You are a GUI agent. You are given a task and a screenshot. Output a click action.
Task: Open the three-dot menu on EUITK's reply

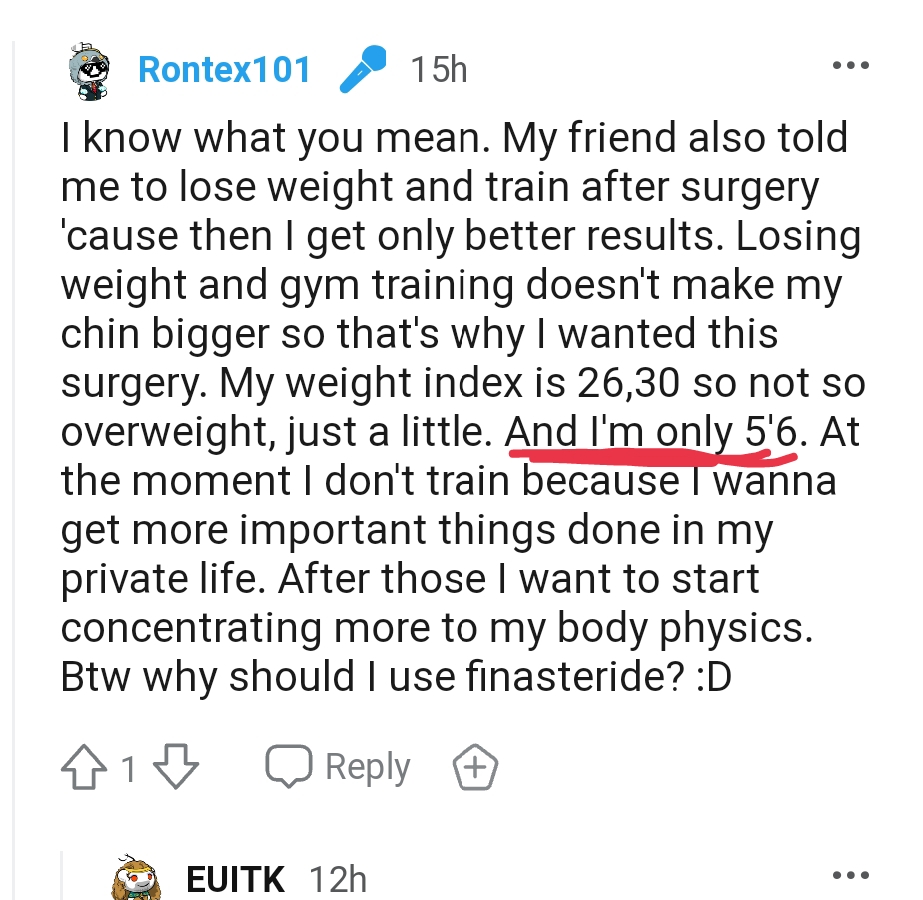pyautogui.click(x=851, y=875)
